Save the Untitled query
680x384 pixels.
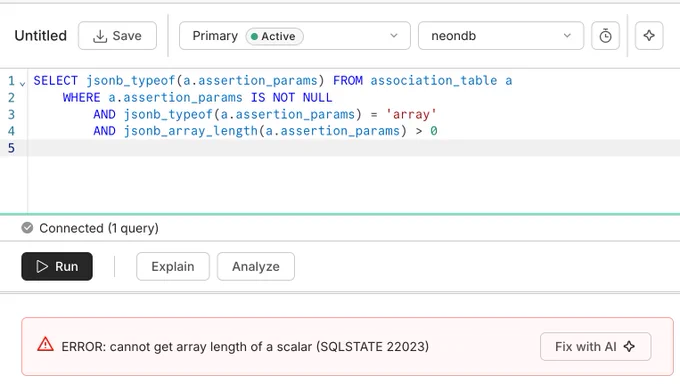tap(117, 36)
